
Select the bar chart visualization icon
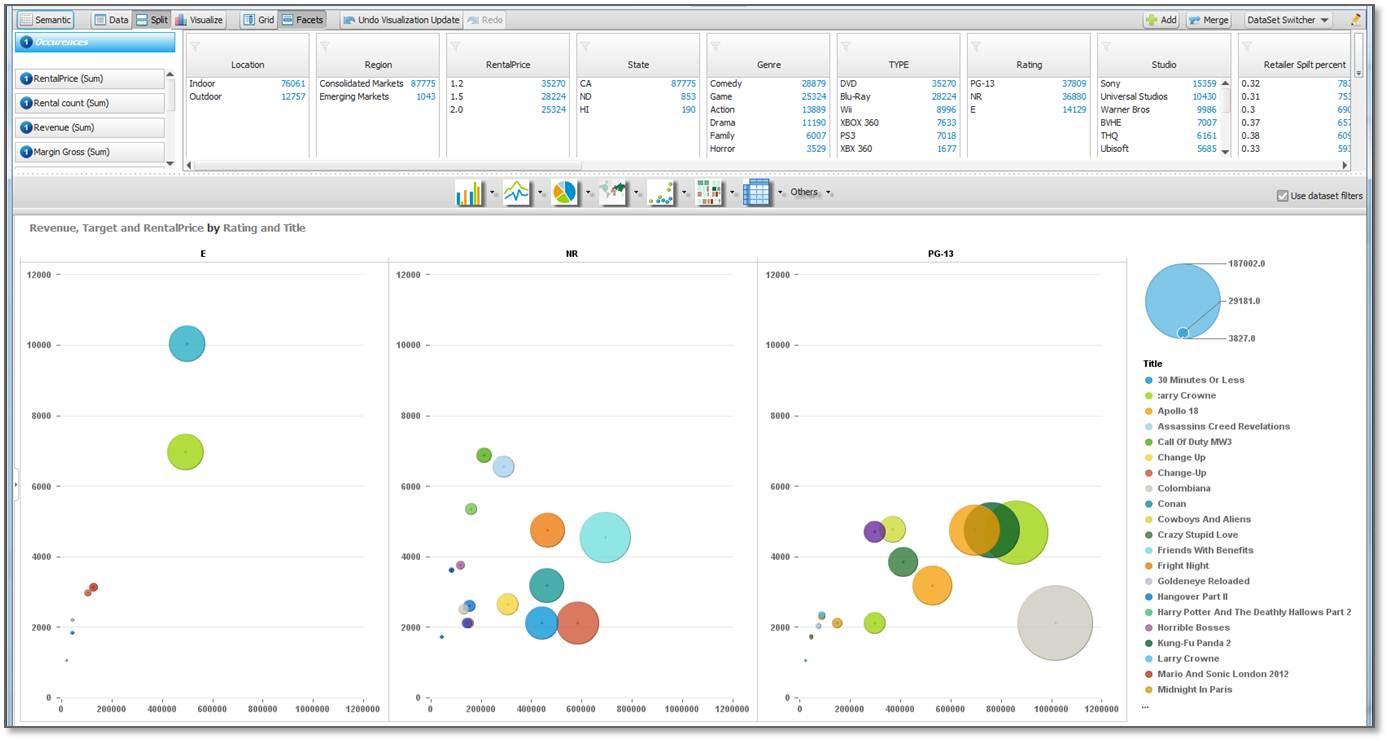[469, 193]
